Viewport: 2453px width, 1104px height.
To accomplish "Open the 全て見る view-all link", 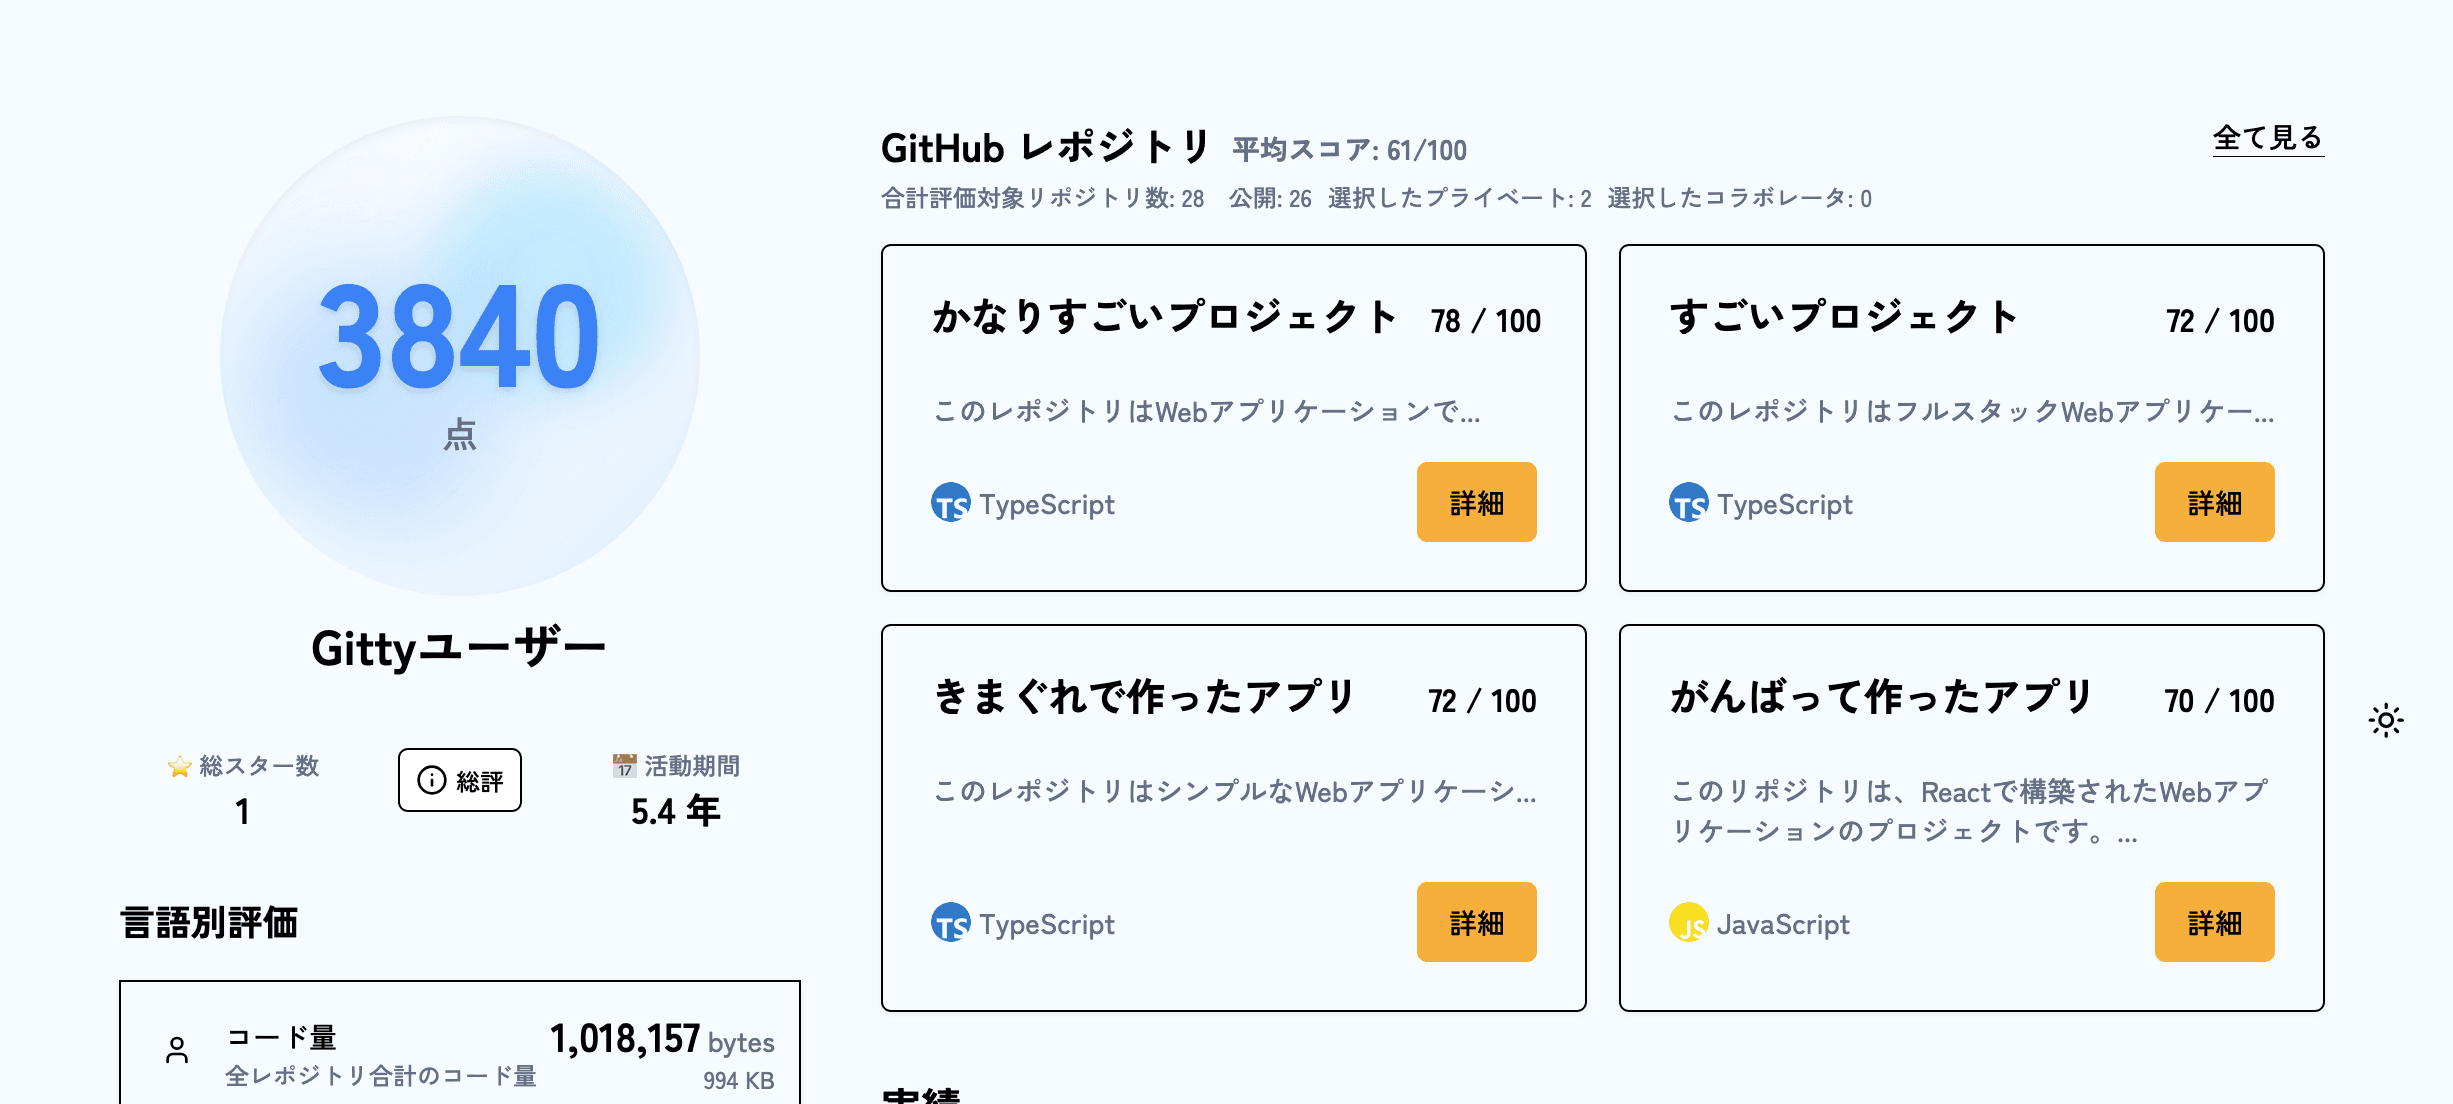I will tap(2268, 138).
